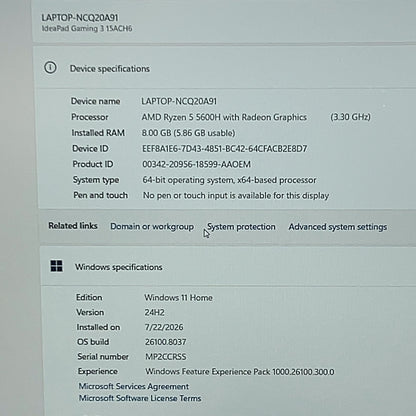Click the Installed RAM label

pos(98,133)
